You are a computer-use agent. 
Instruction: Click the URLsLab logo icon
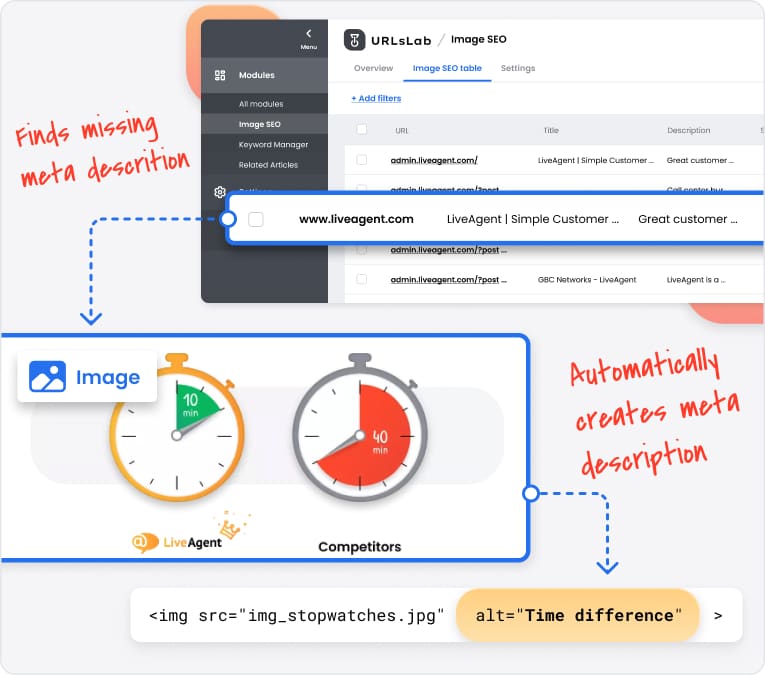tap(354, 40)
